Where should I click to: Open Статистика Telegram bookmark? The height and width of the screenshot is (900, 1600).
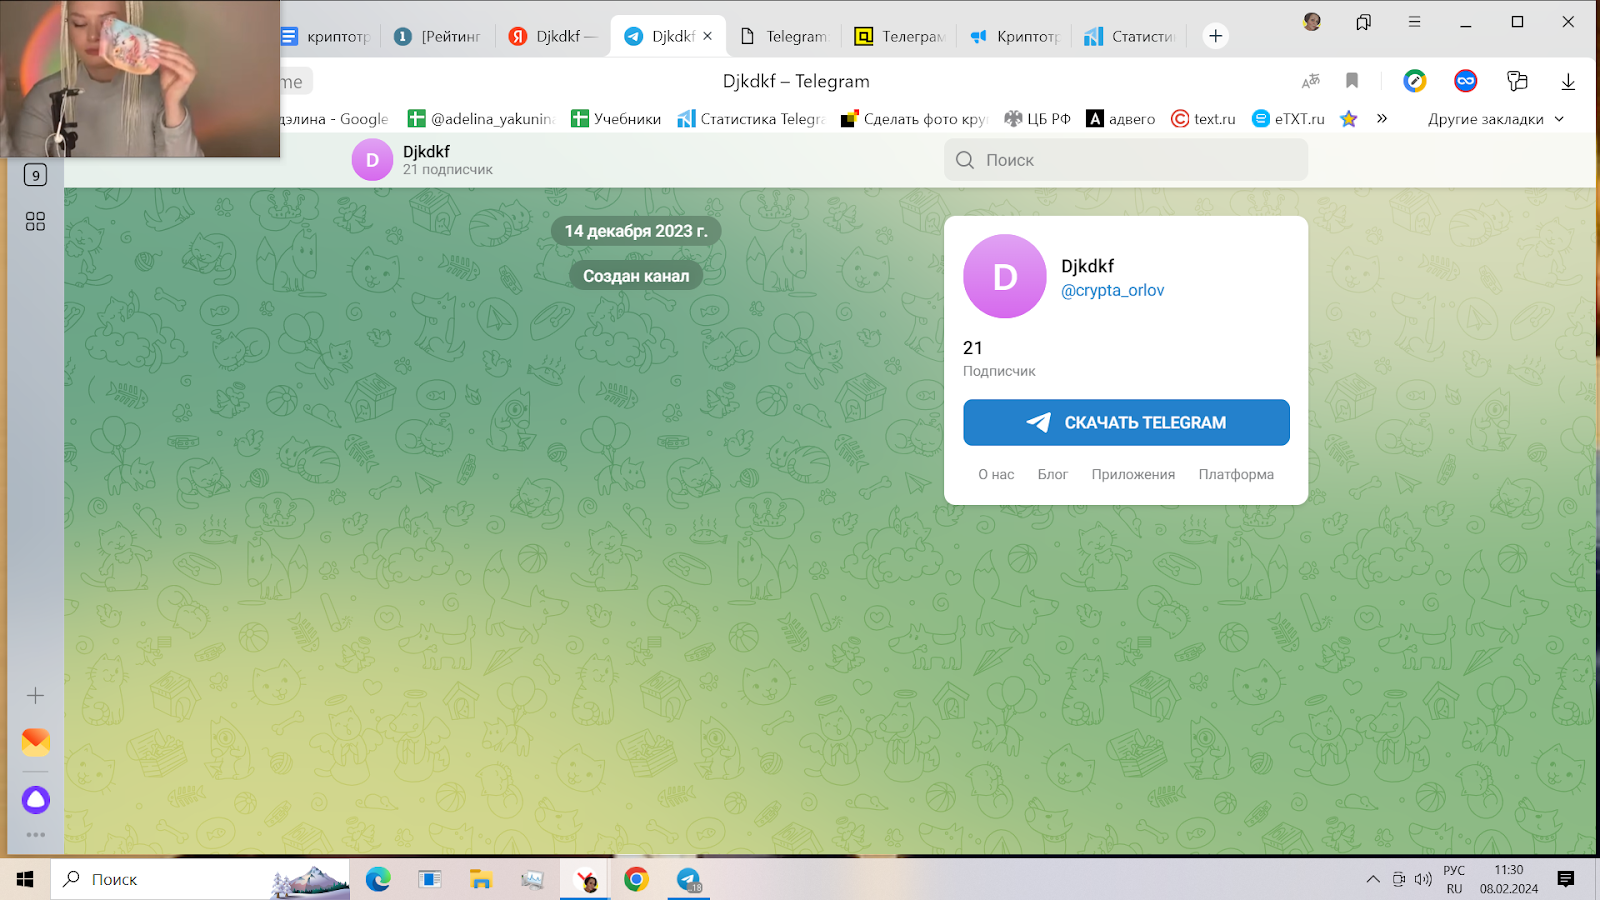(x=751, y=119)
